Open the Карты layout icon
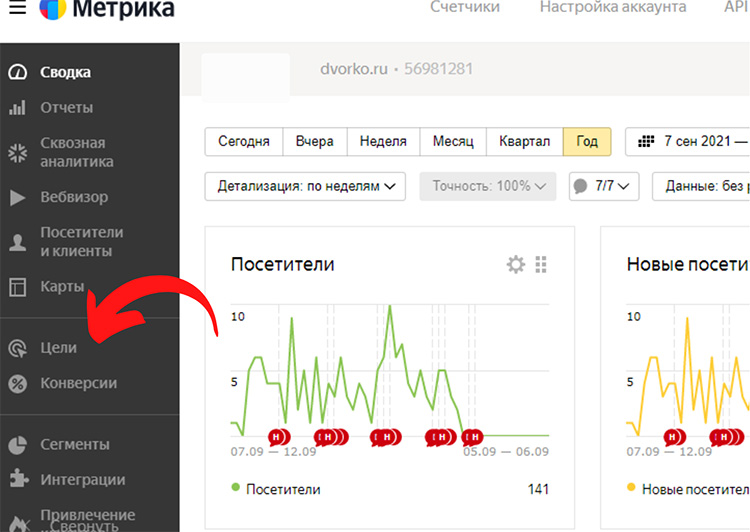Image resolution: width=750 pixels, height=532 pixels. [x=18, y=287]
